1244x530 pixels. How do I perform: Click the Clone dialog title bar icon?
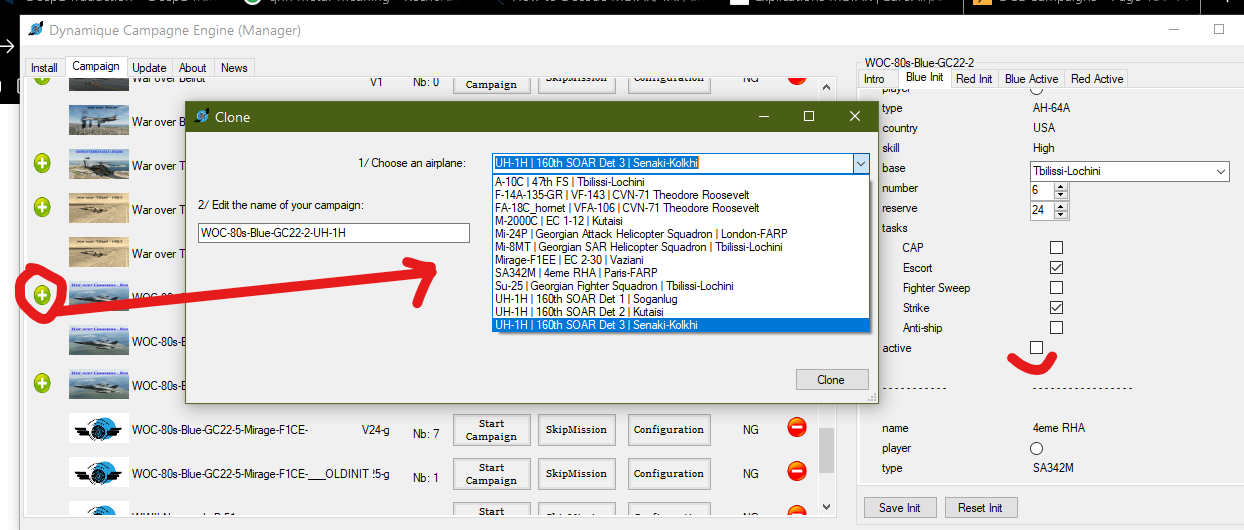tap(200, 116)
